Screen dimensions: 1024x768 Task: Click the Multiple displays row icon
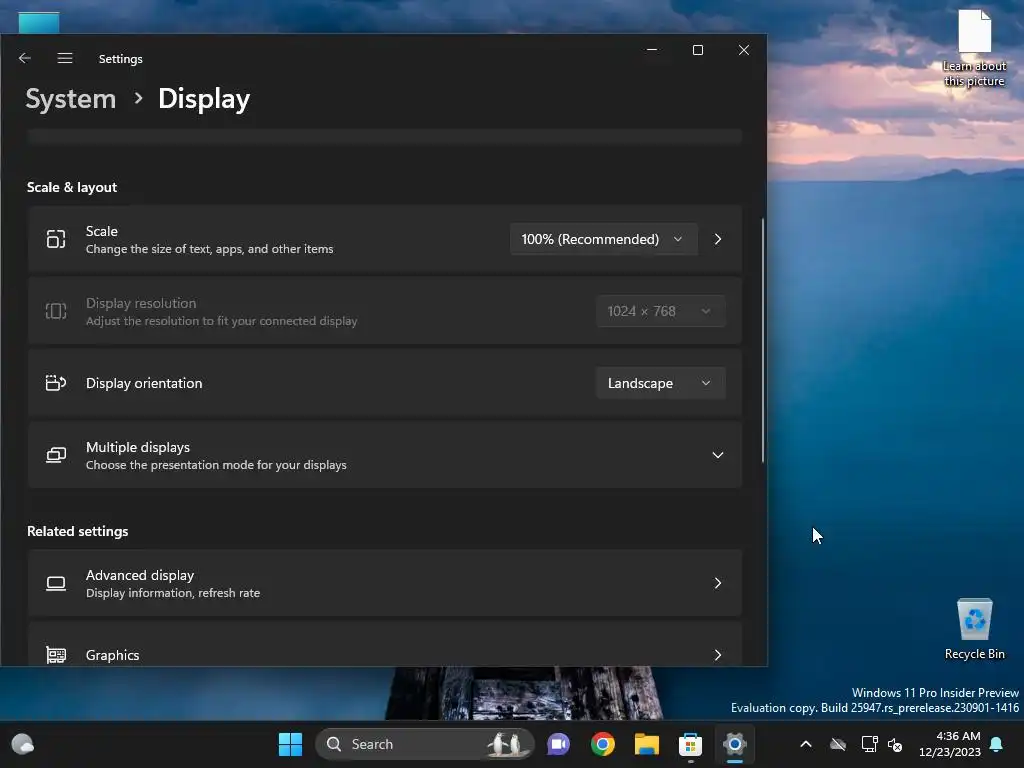tap(56, 455)
